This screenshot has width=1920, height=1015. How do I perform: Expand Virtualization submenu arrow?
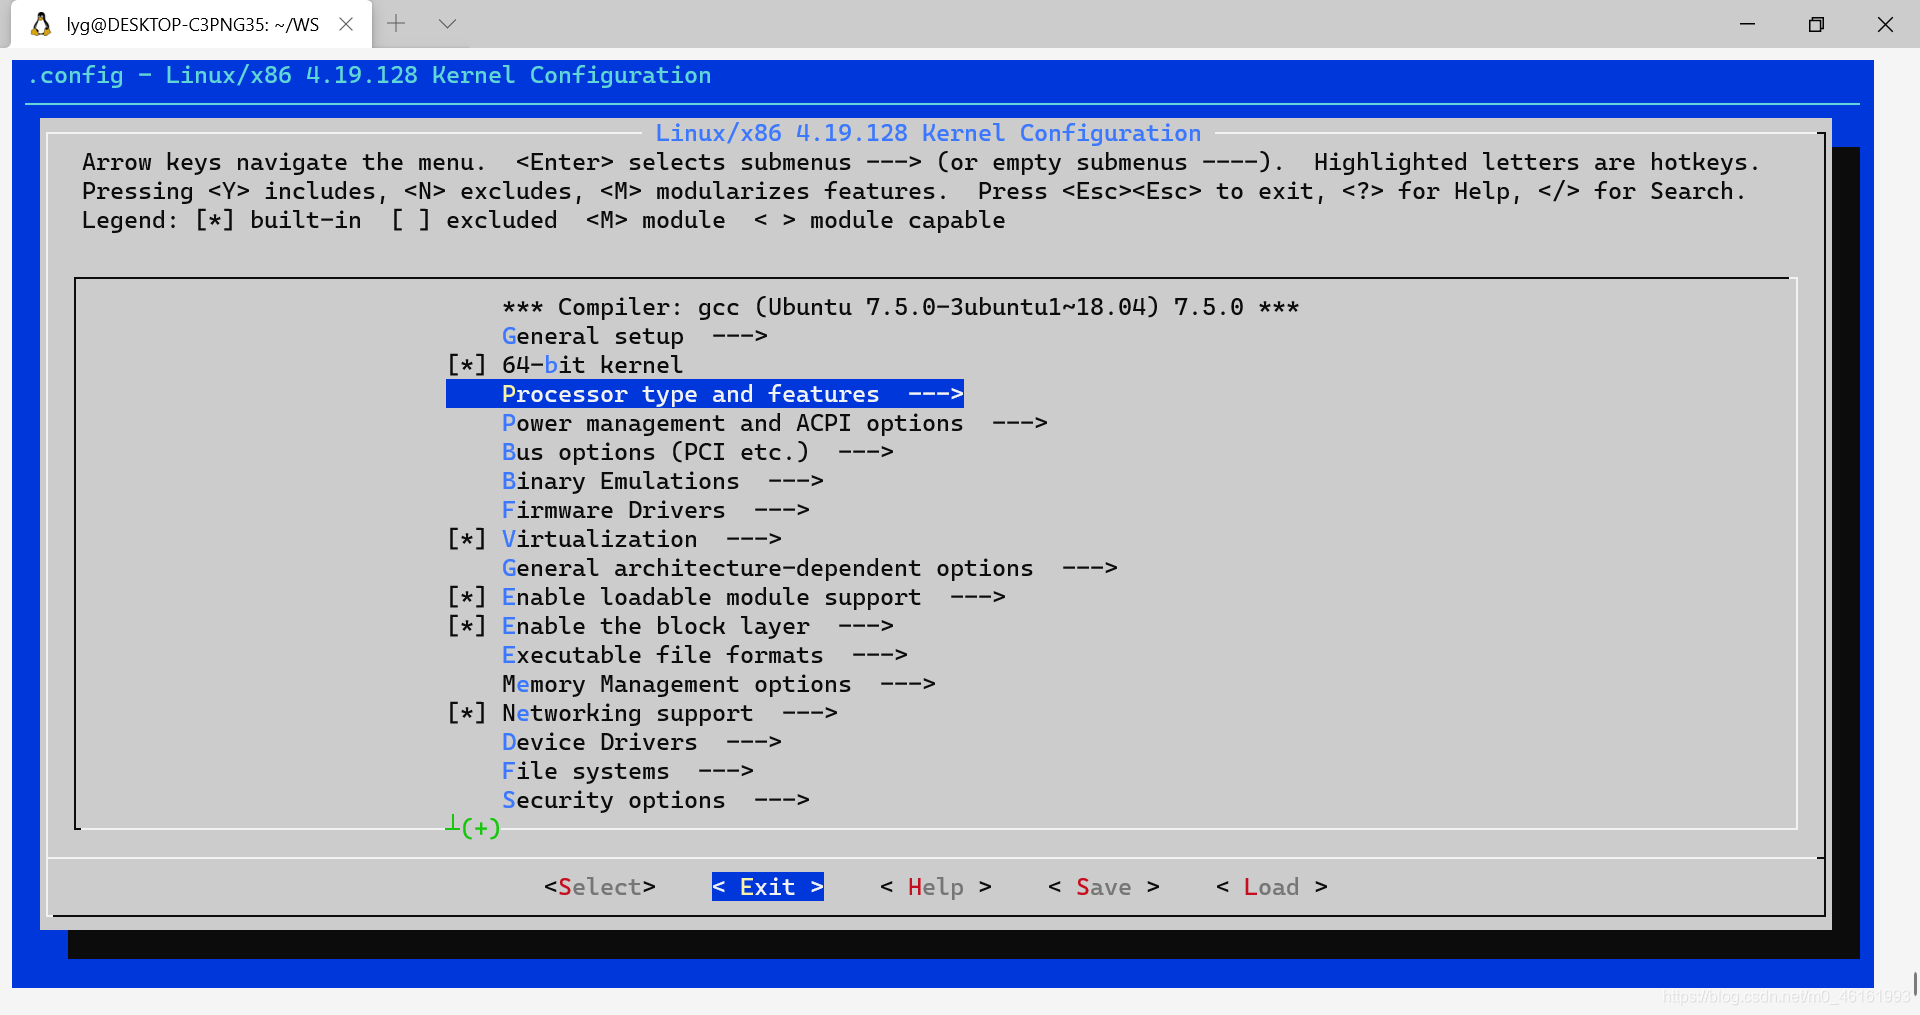(753, 539)
